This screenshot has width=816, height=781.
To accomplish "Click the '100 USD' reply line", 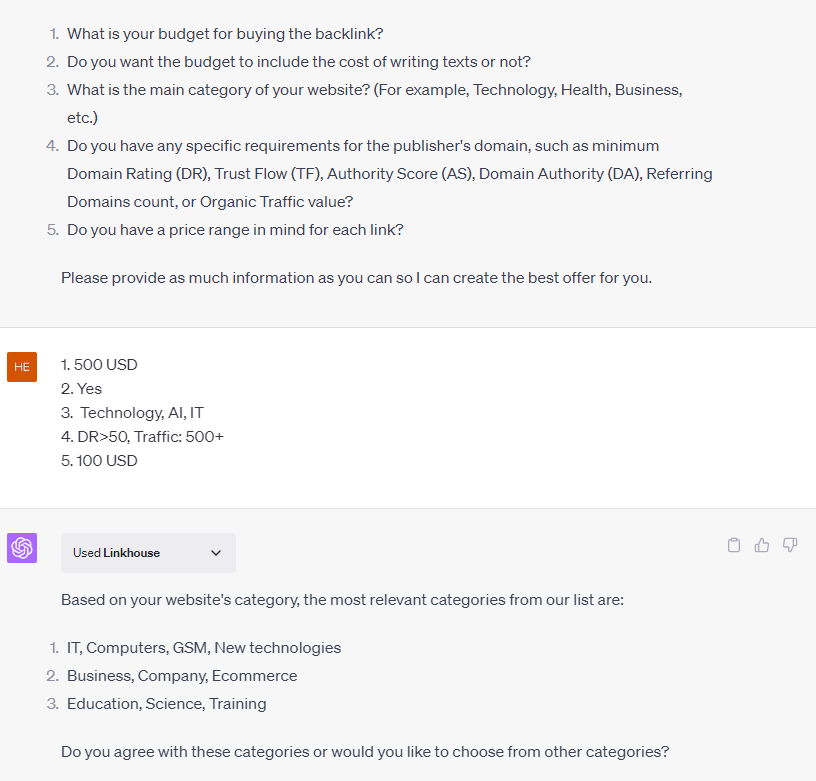I will 100,460.
